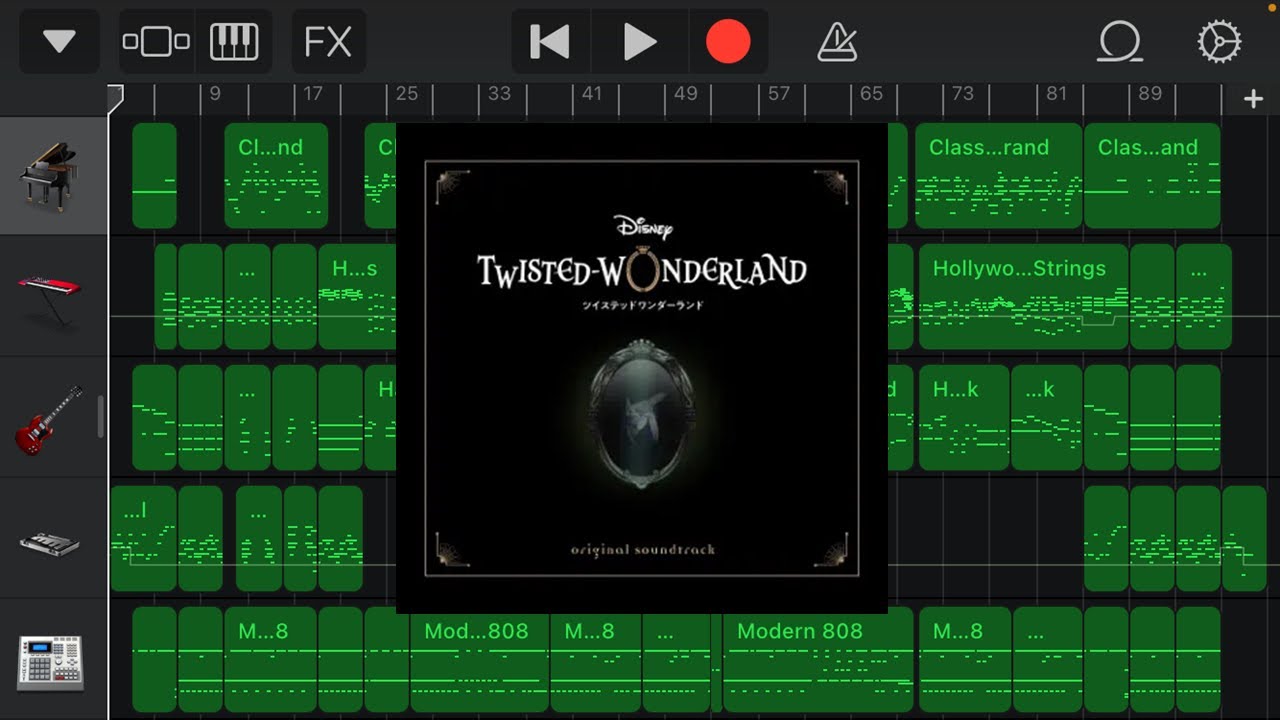
Task: Click bar 89 on the ruler
Action: (1150, 94)
